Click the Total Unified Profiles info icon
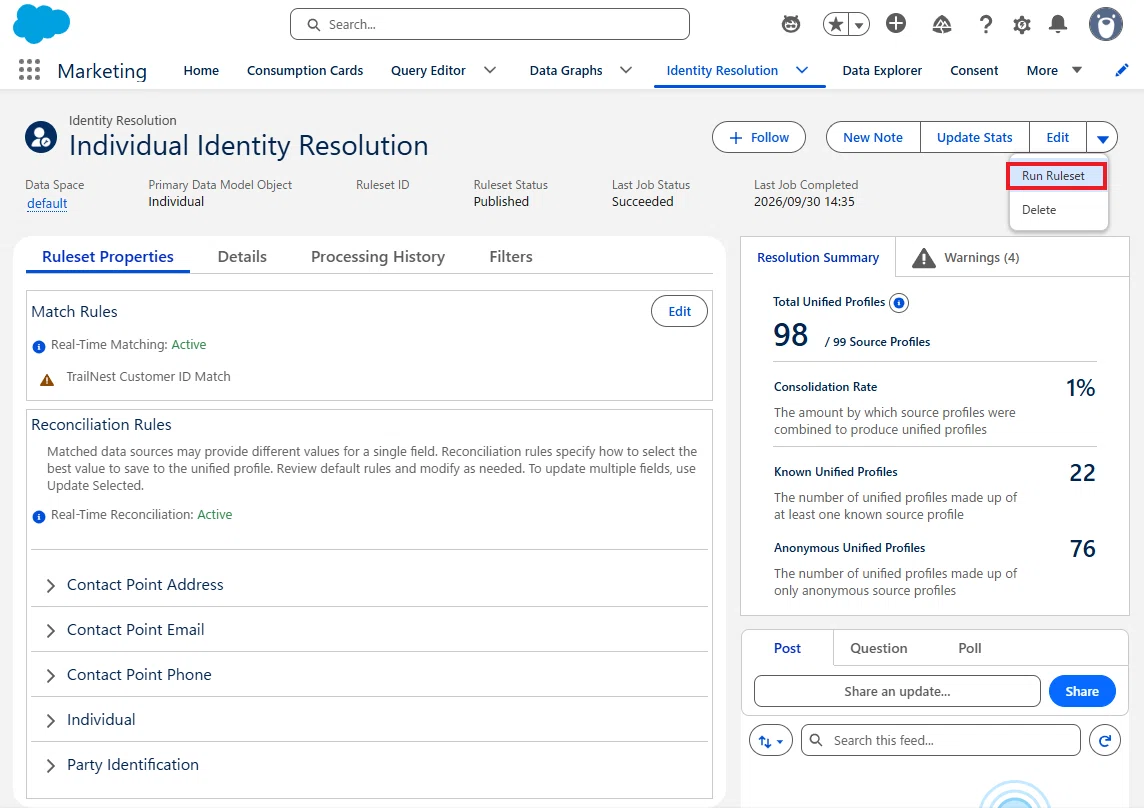Viewport: 1144px width, 808px height. click(x=899, y=302)
